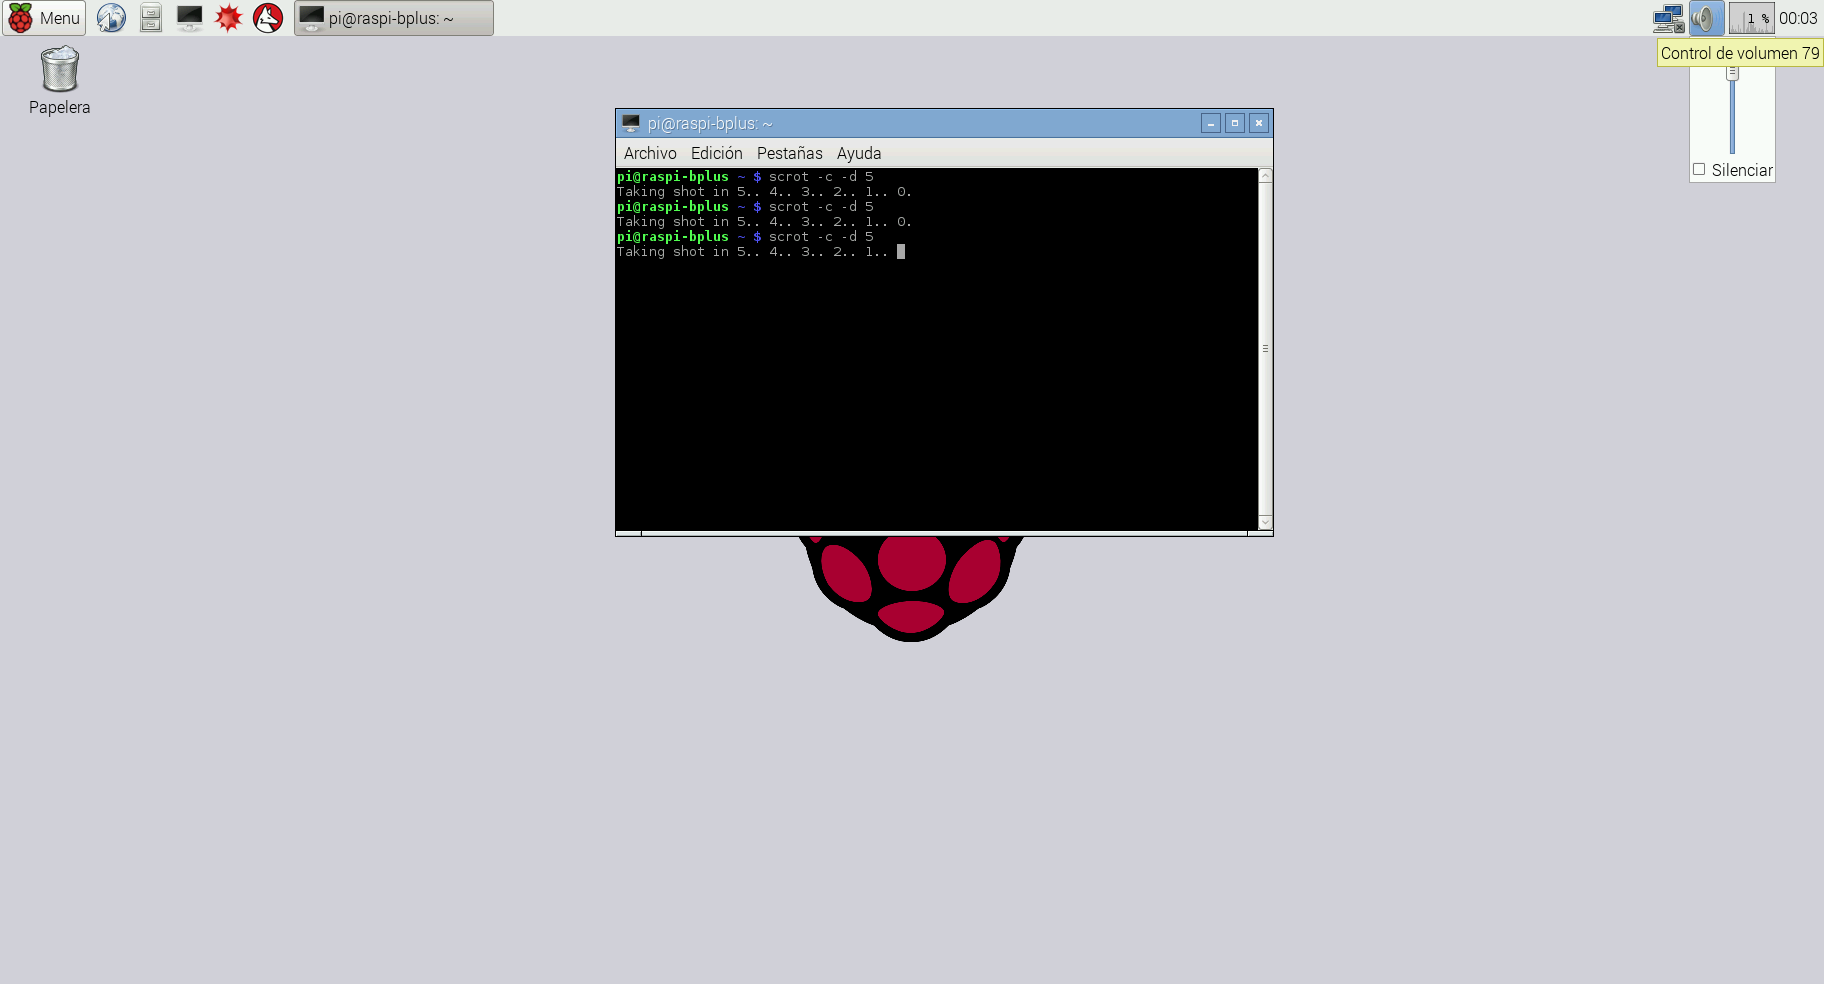Launch Wolfram wolf icon in panel
1824x984 pixels.
pos(268,18)
